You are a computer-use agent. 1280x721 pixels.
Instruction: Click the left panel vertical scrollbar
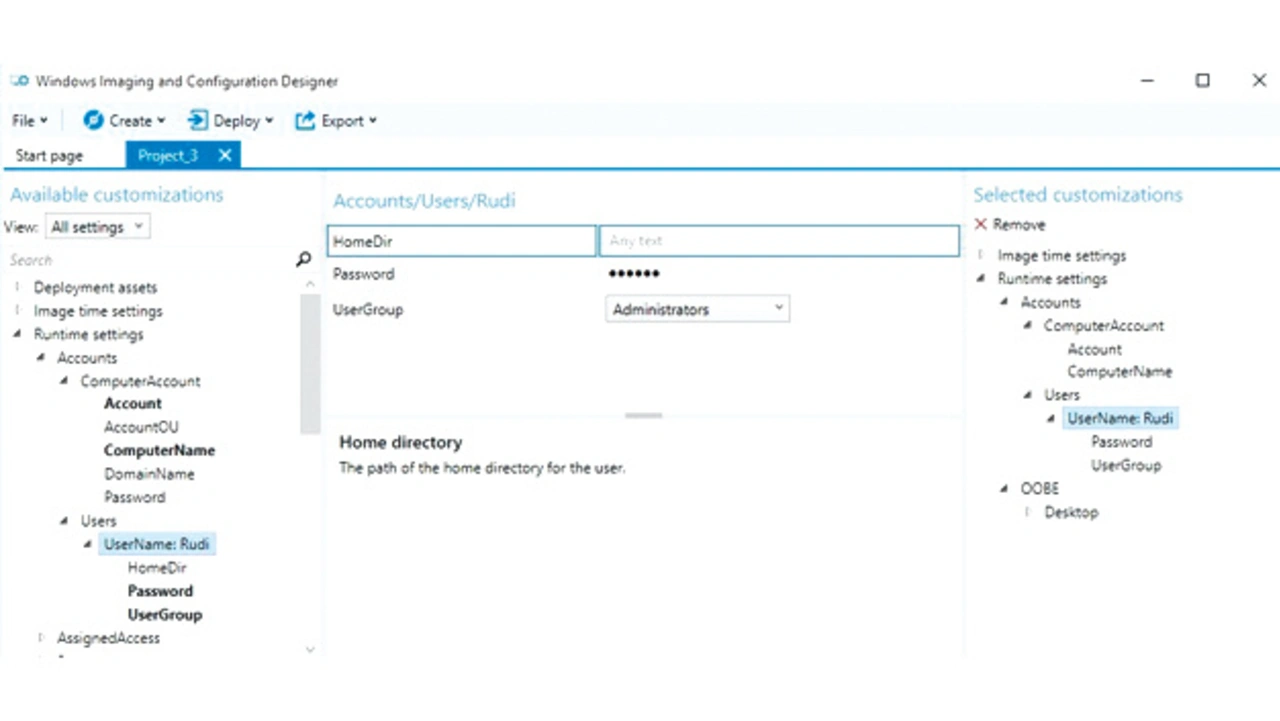coord(310,360)
